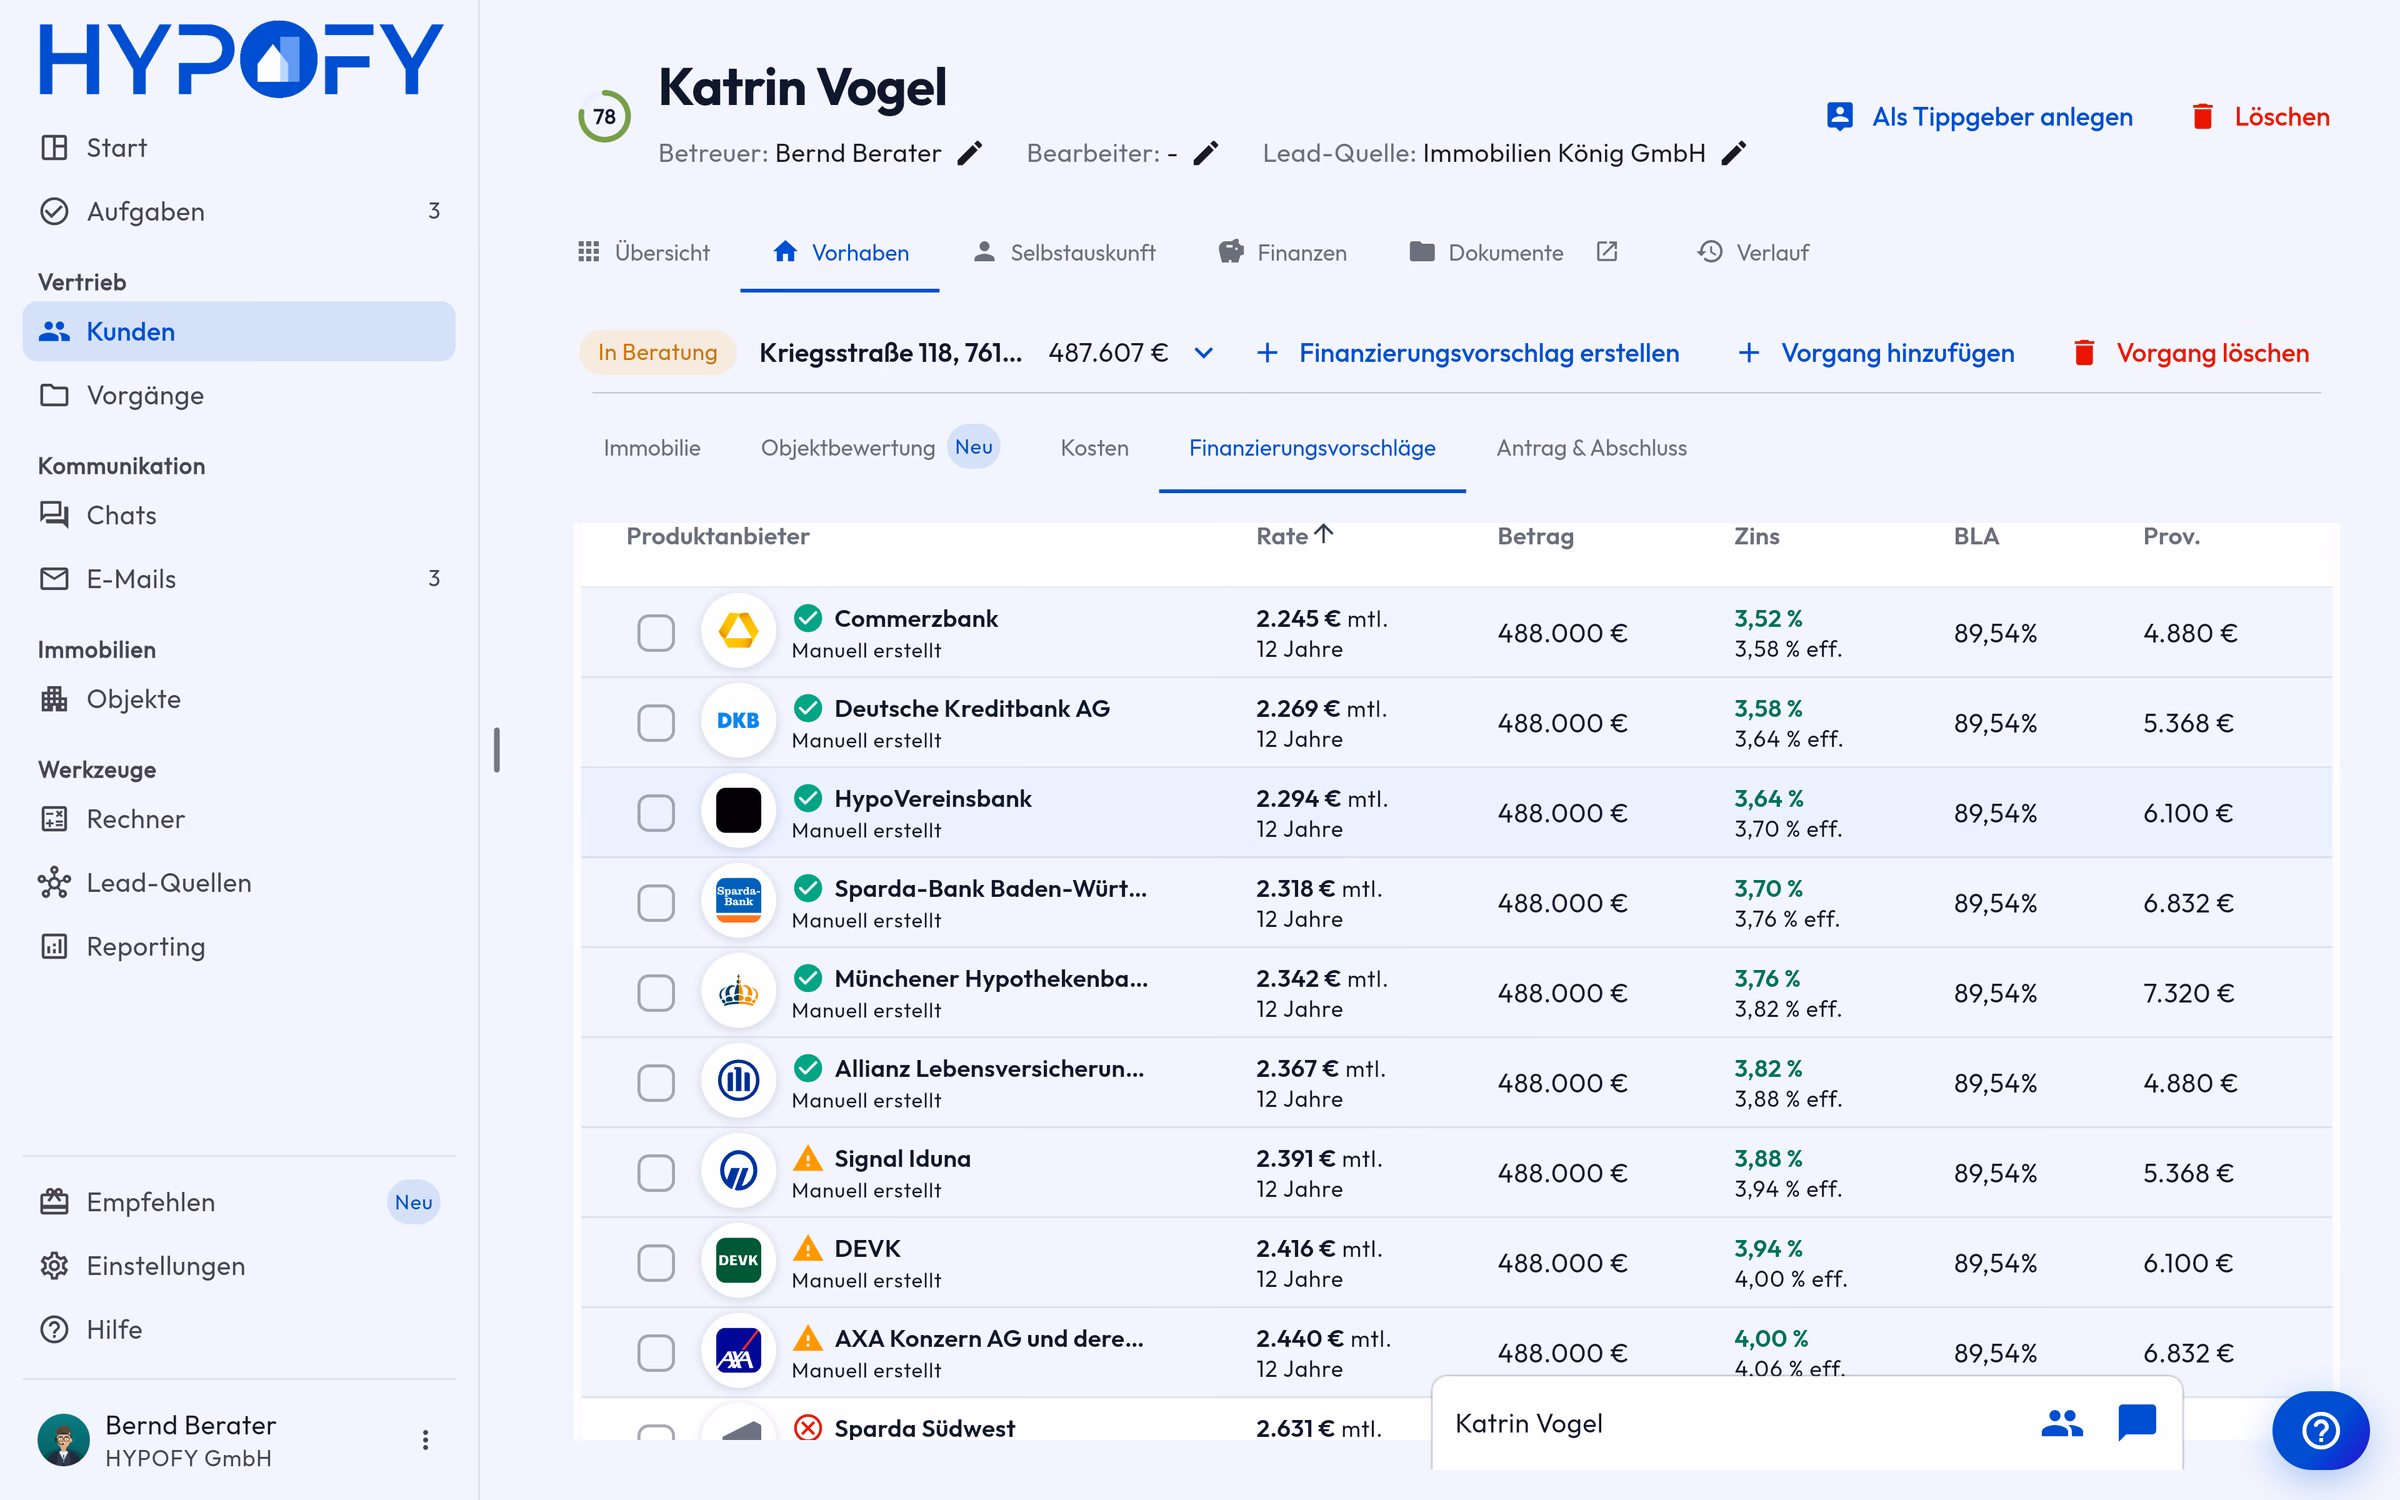Screen dimensions: 2400x1500
Task: Click the Signal Iduna logo
Action: 738,1171
